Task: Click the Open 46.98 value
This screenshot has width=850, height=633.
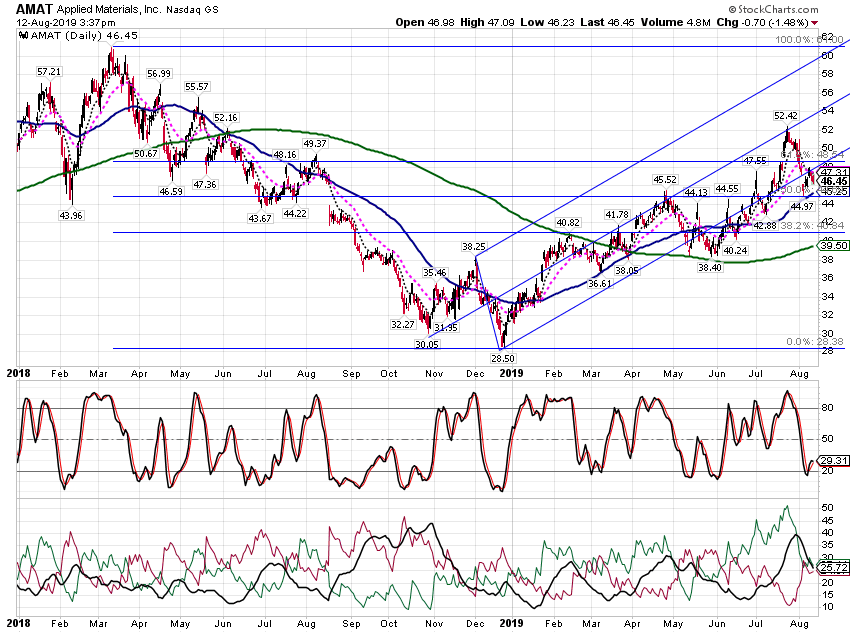Action: coord(424,22)
